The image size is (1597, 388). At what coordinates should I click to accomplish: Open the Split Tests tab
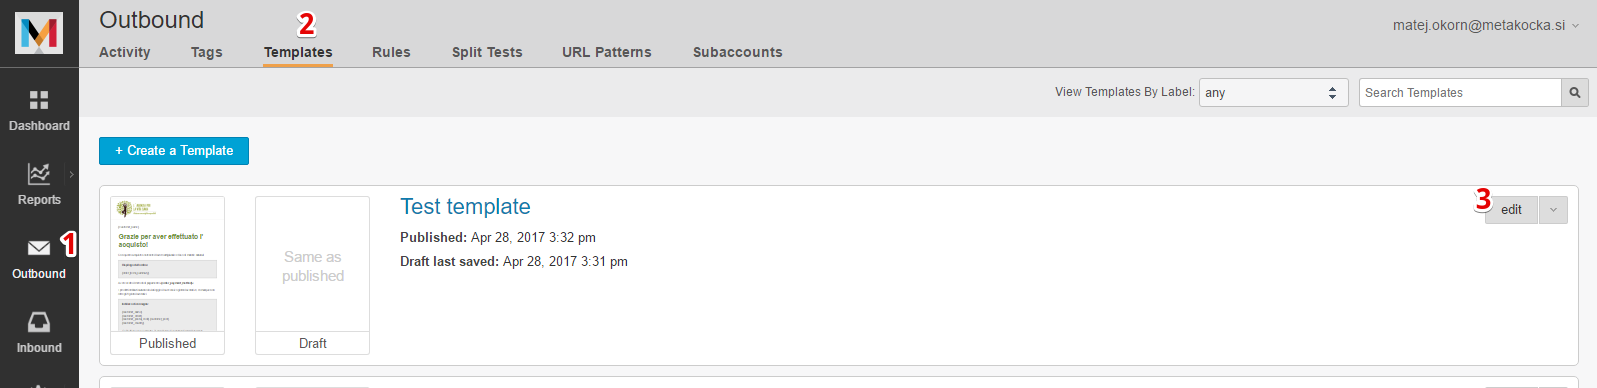[x=487, y=52]
